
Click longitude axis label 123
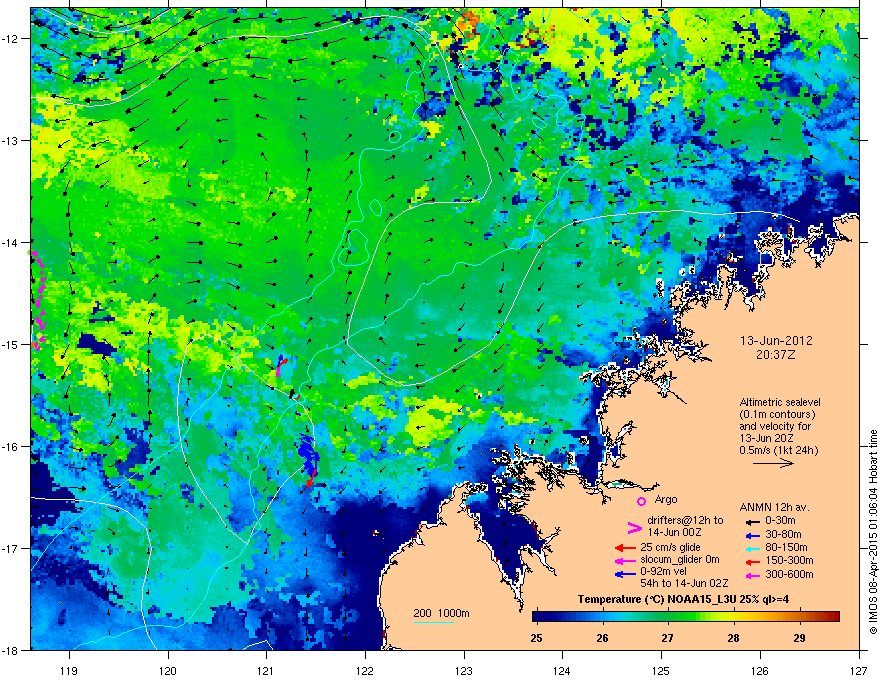click(464, 670)
